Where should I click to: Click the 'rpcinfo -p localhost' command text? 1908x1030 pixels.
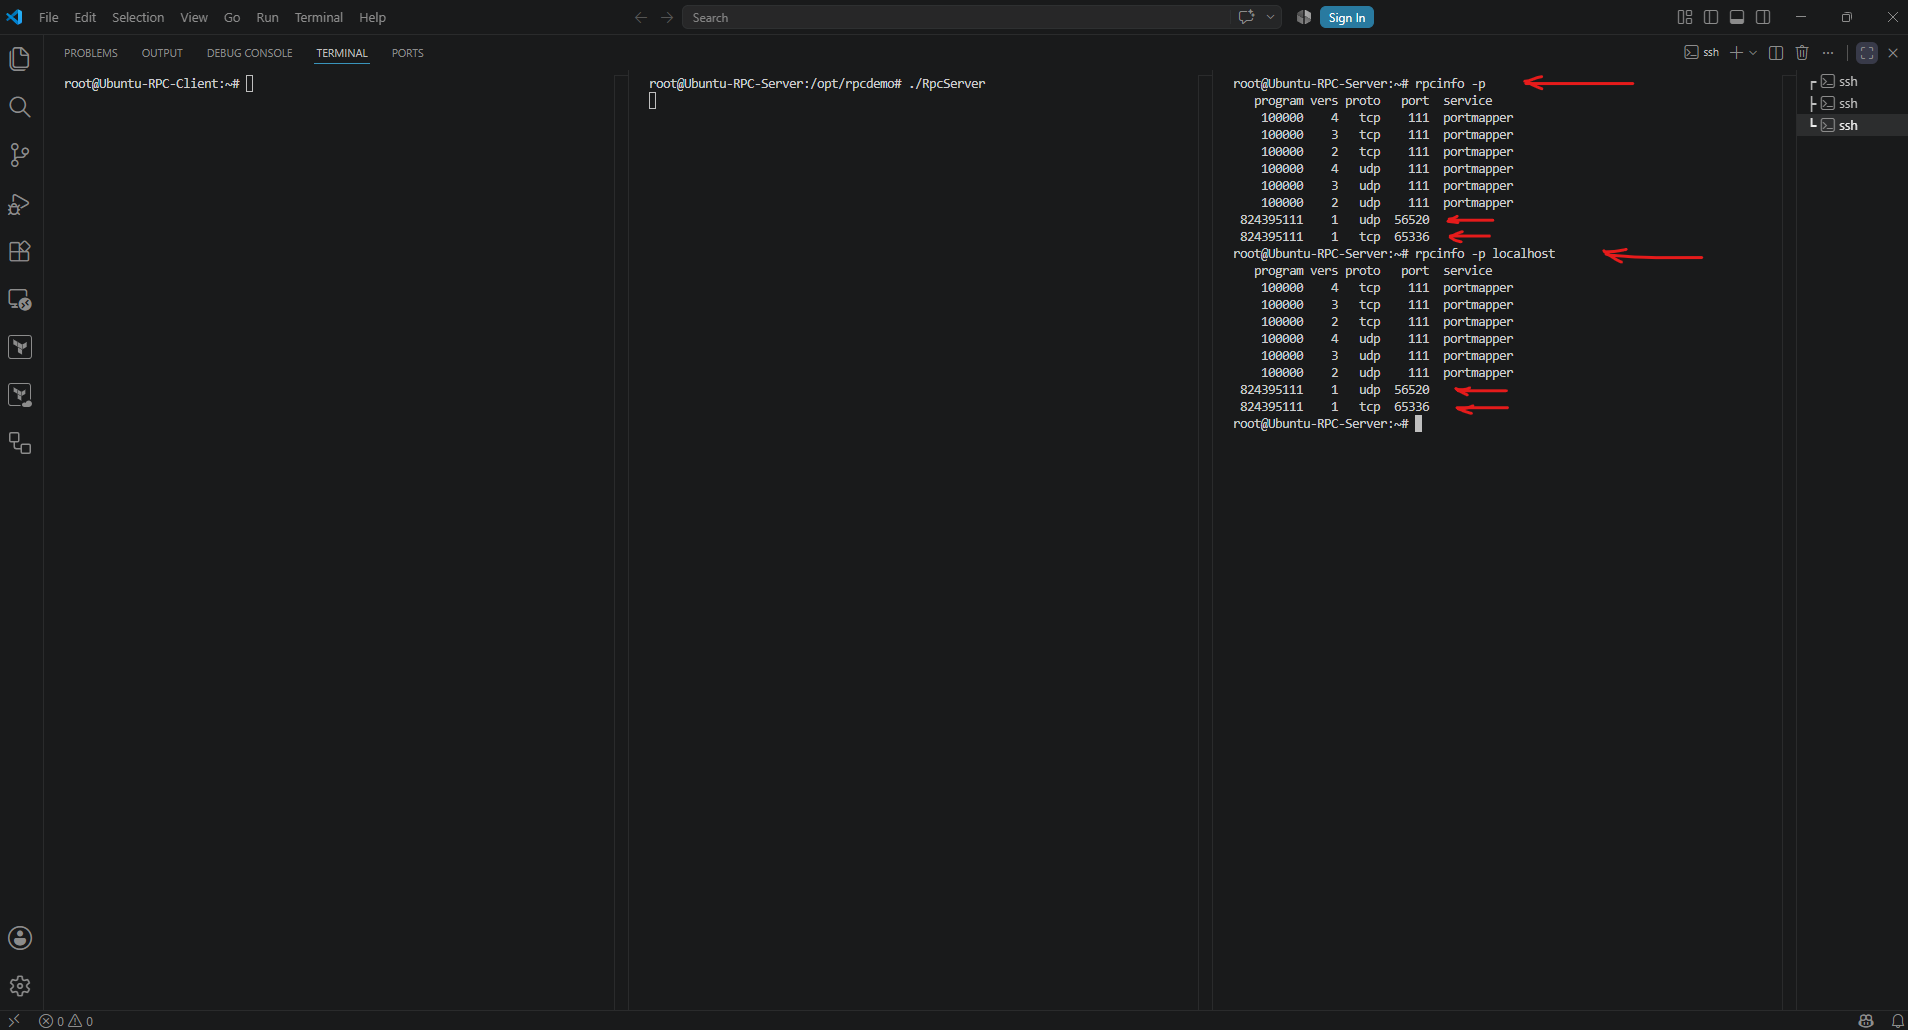point(1485,254)
